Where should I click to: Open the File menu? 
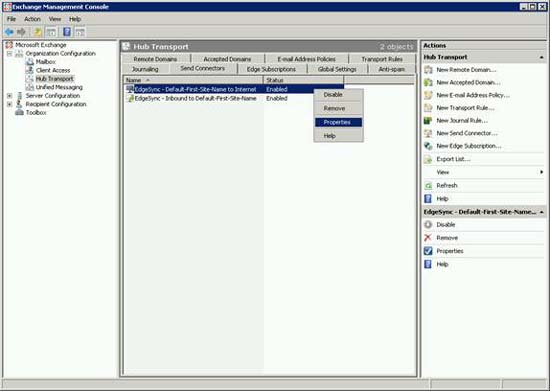click(x=11, y=19)
